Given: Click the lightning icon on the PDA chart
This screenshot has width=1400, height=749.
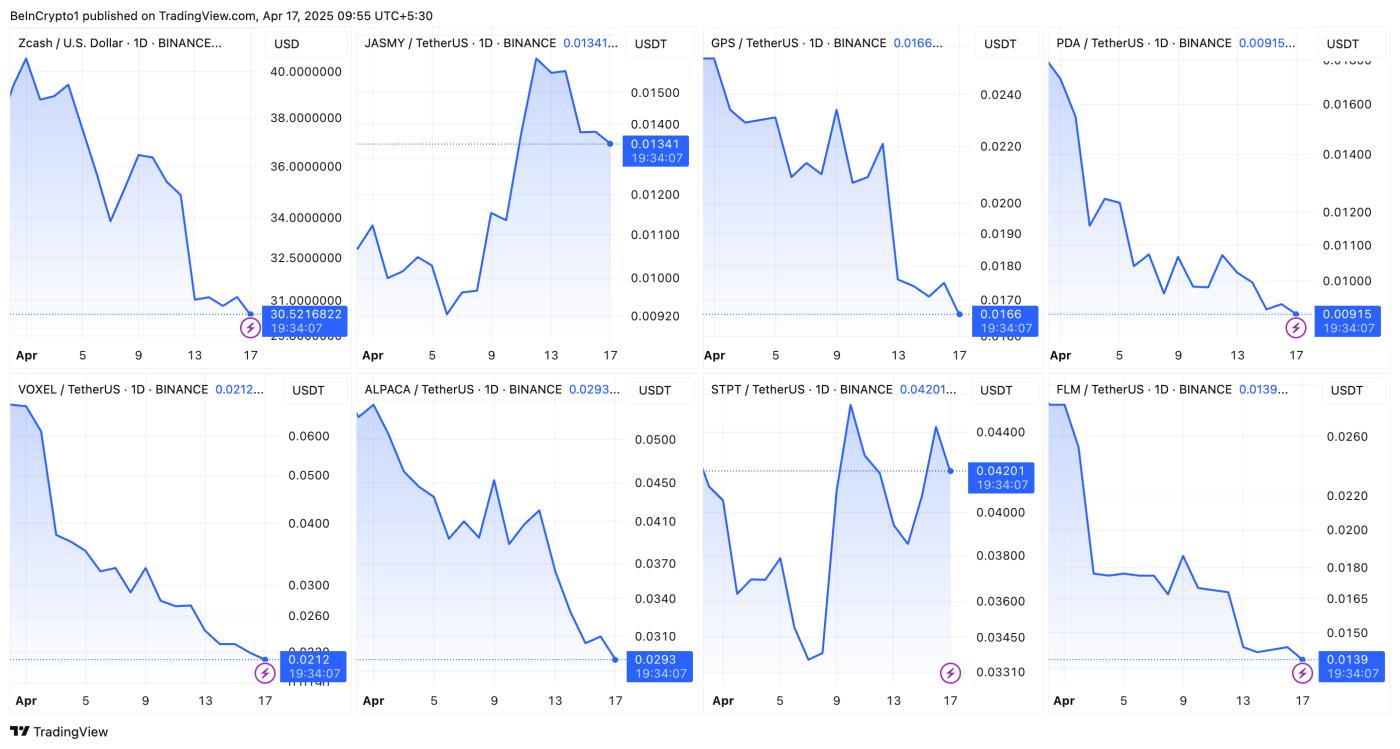Looking at the screenshot, I should (1296, 328).
